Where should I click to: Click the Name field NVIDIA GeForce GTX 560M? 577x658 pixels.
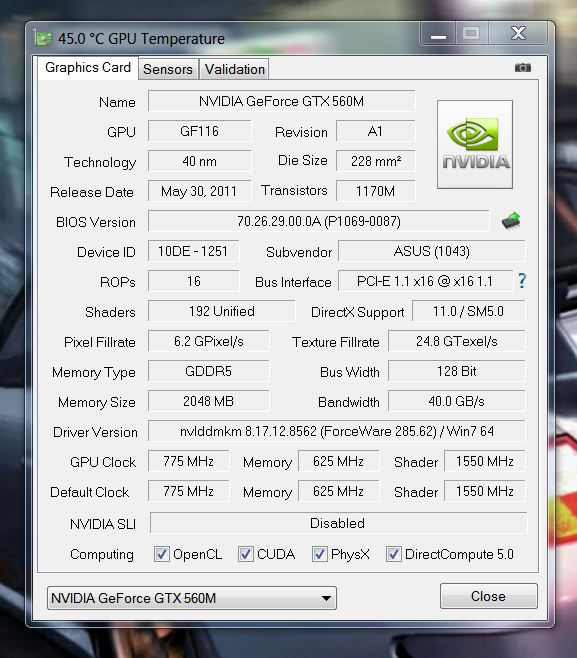[281, 101]
